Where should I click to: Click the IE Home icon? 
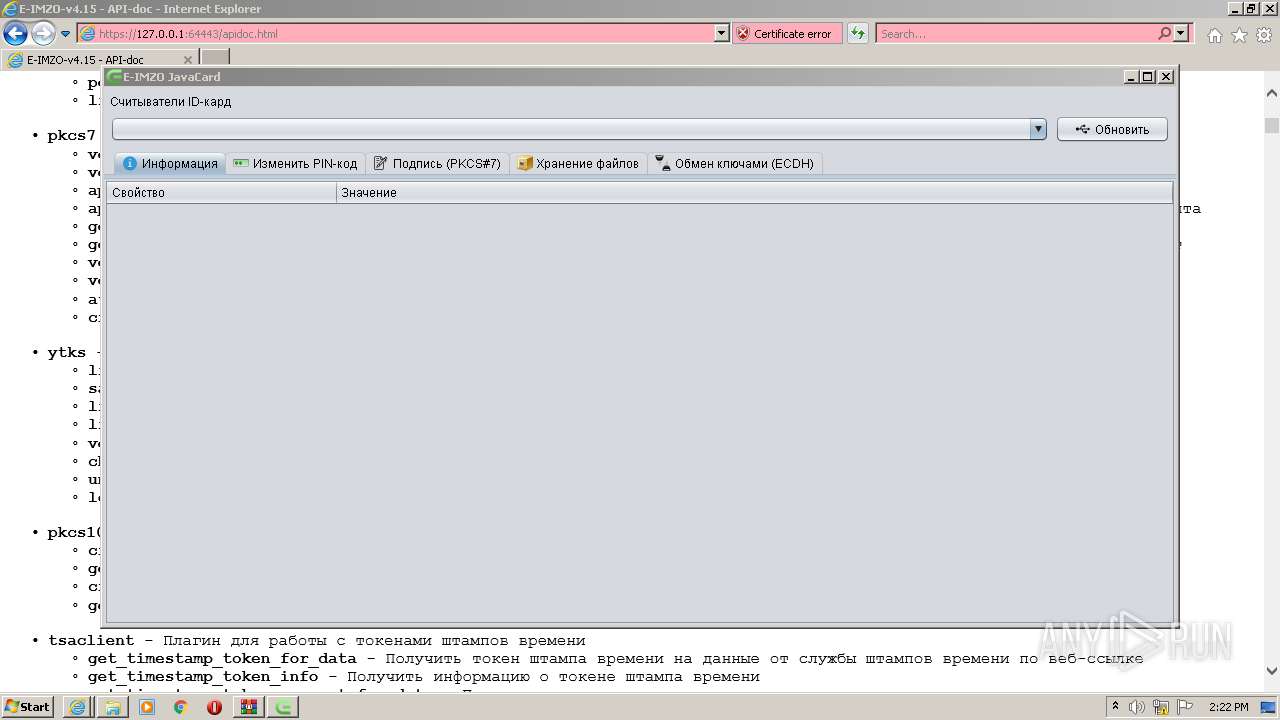point(1214,35)
